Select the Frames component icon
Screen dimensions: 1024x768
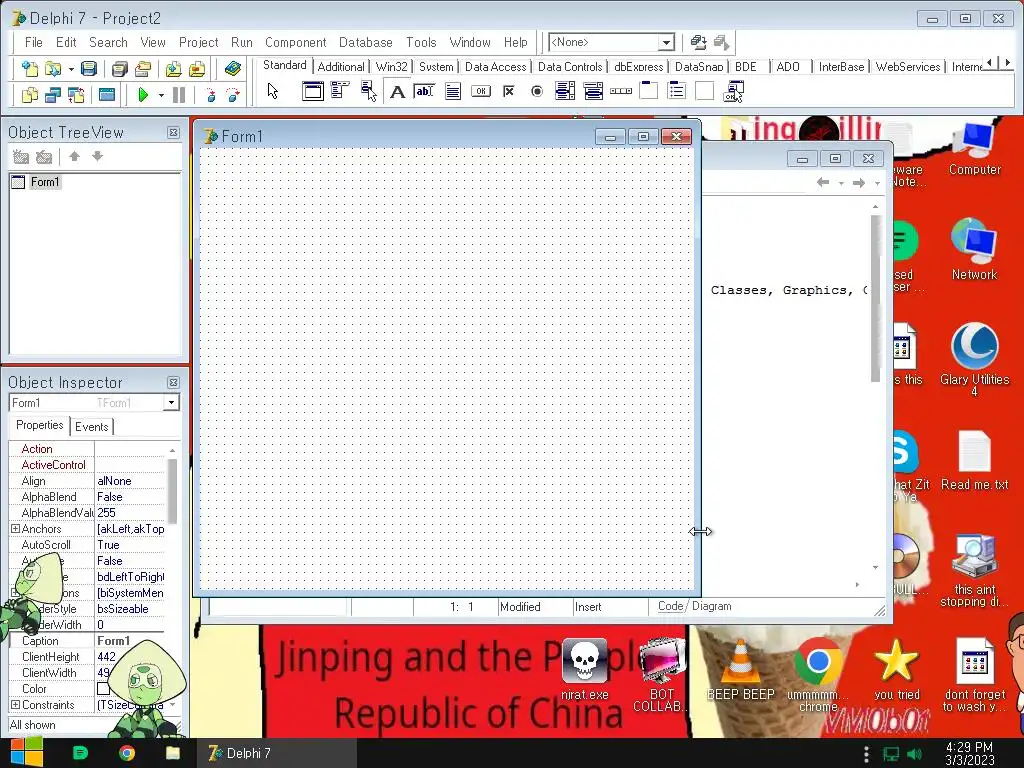tap(313, 91)
